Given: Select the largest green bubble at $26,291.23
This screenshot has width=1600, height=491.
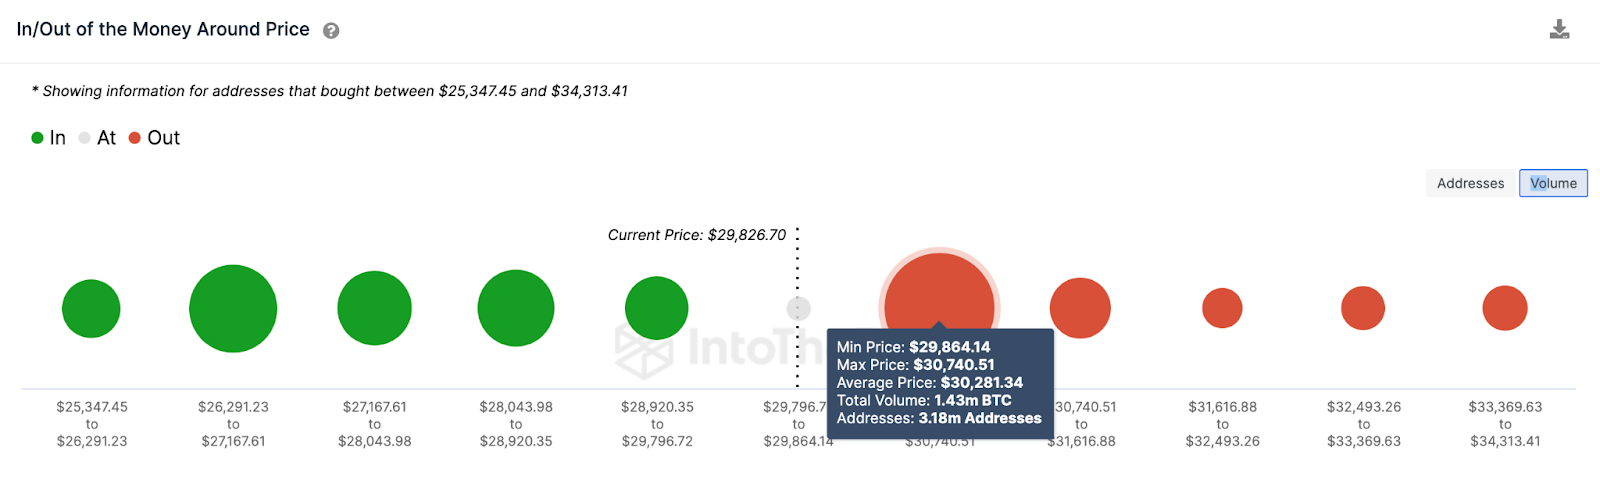Looking at the screenshot, I should (233, 309).
